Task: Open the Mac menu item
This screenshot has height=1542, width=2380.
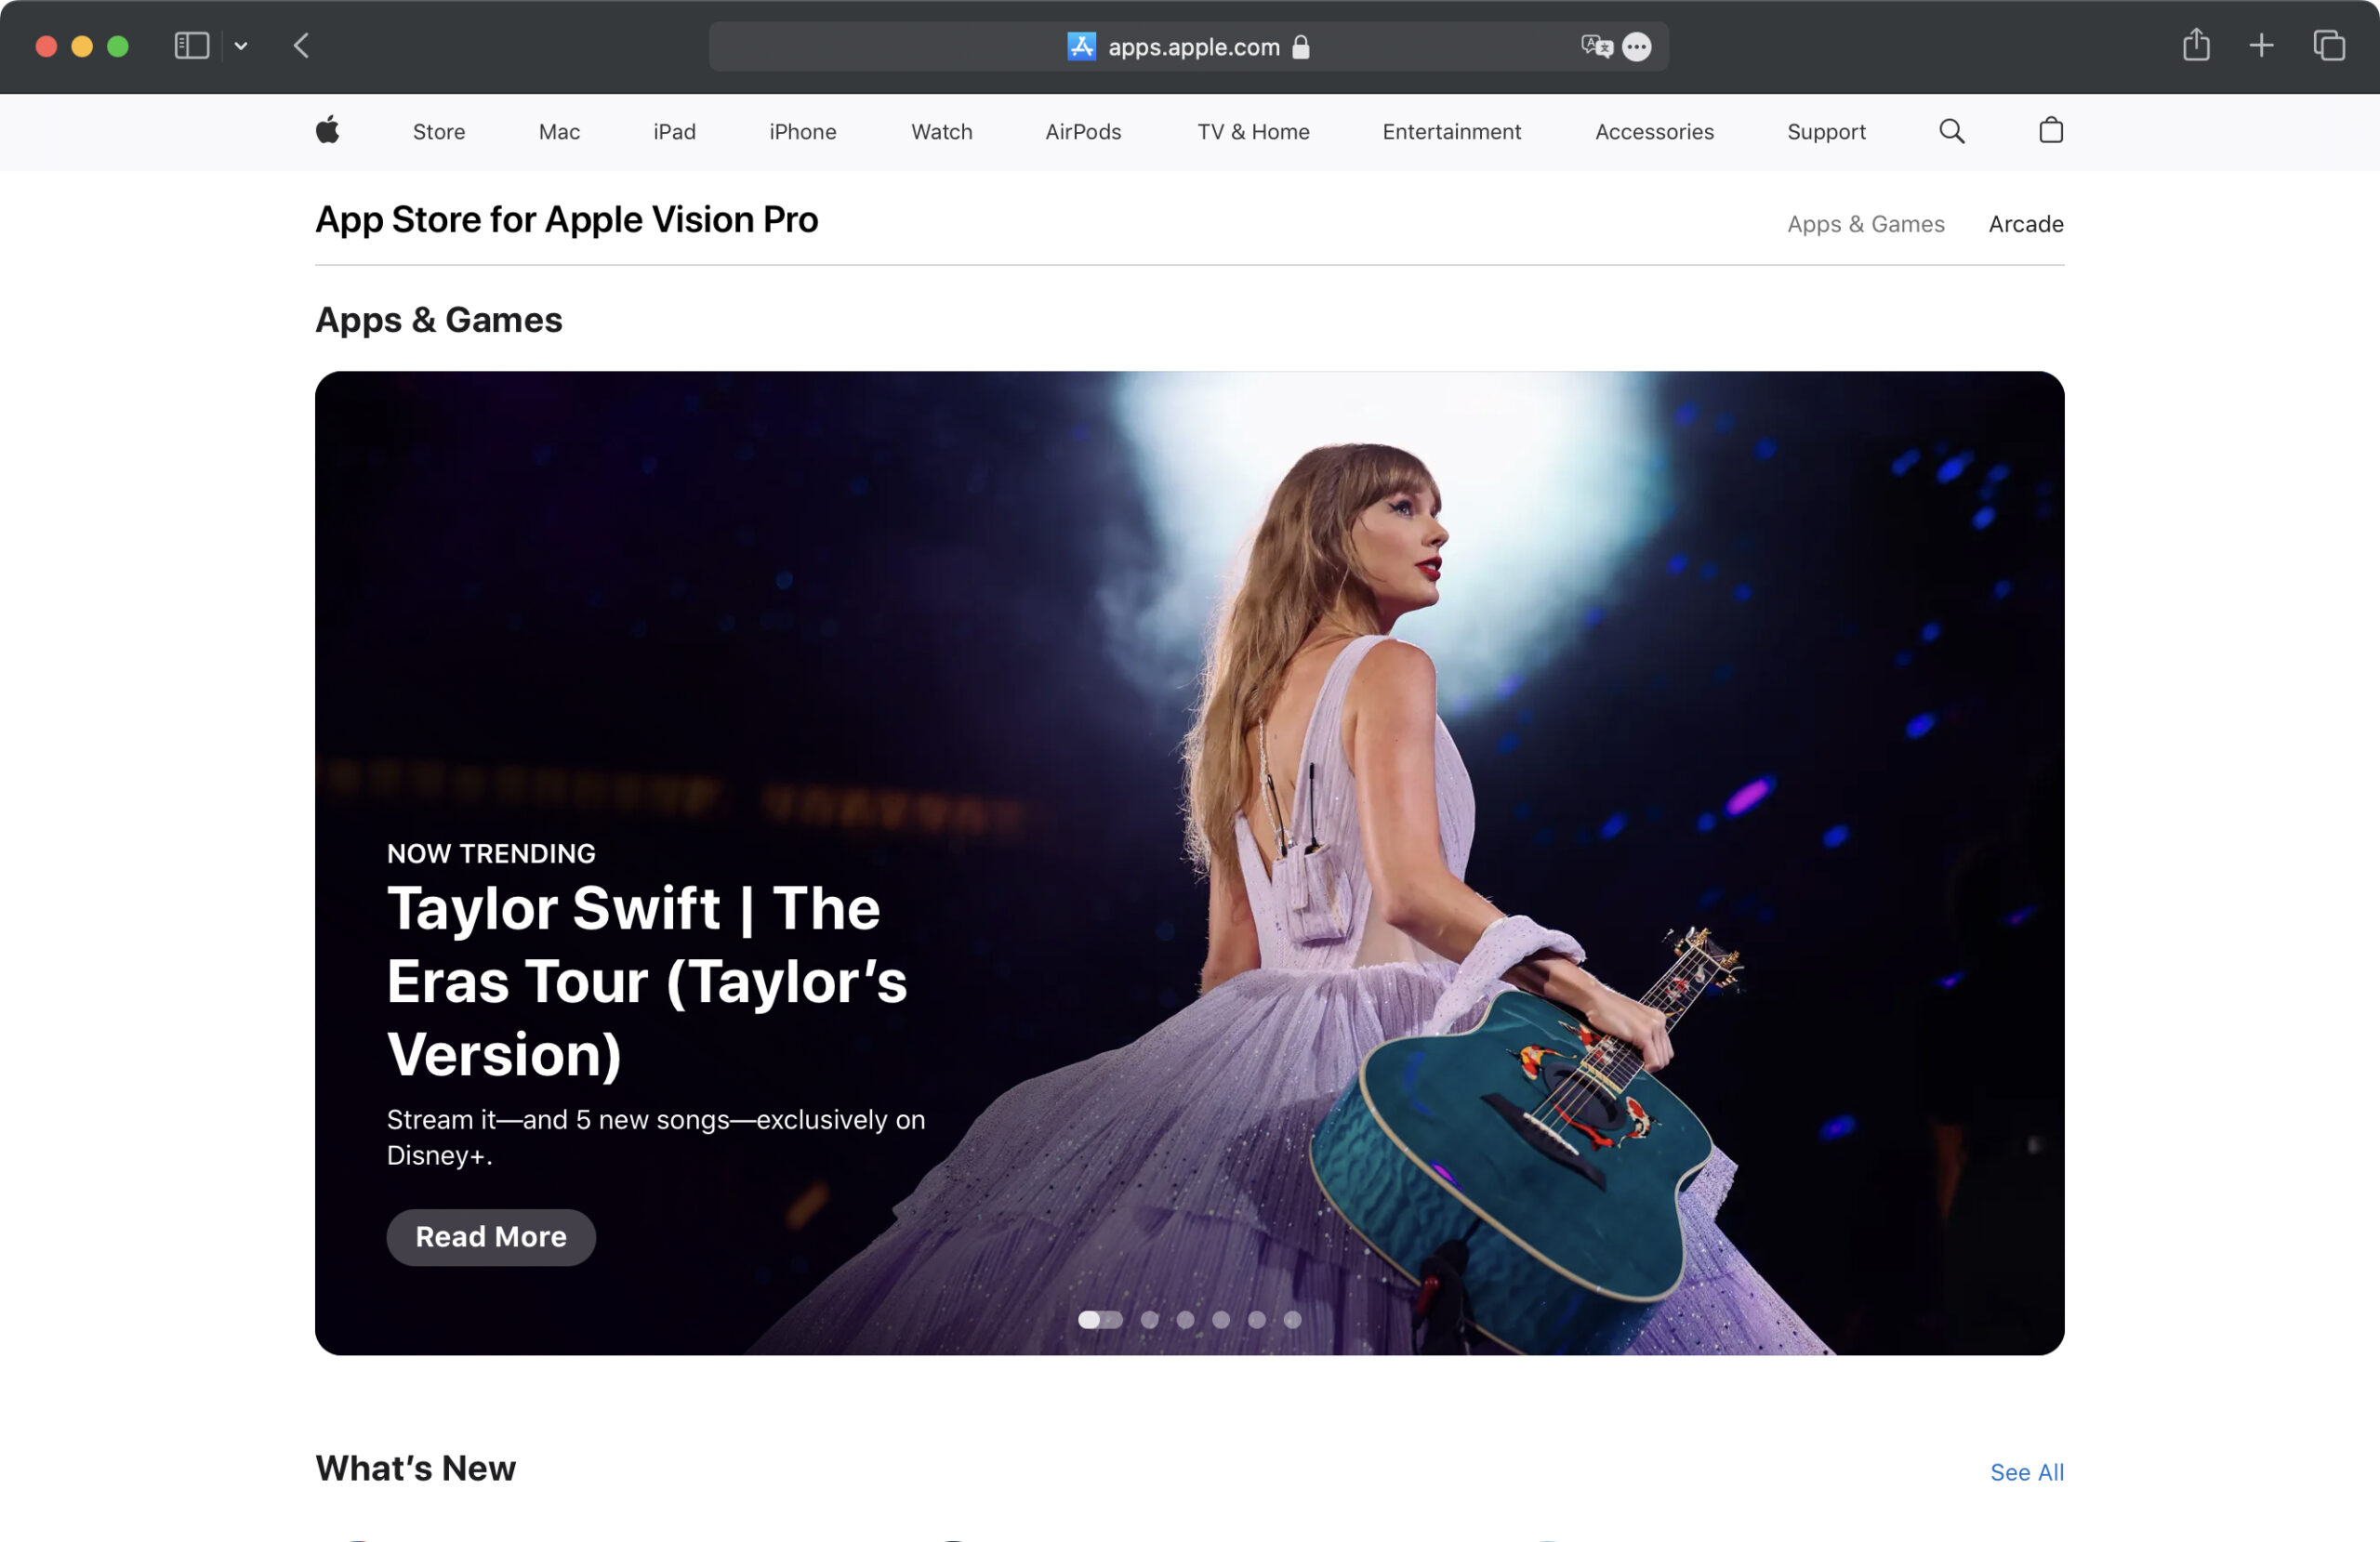Action: pos(559,132)
